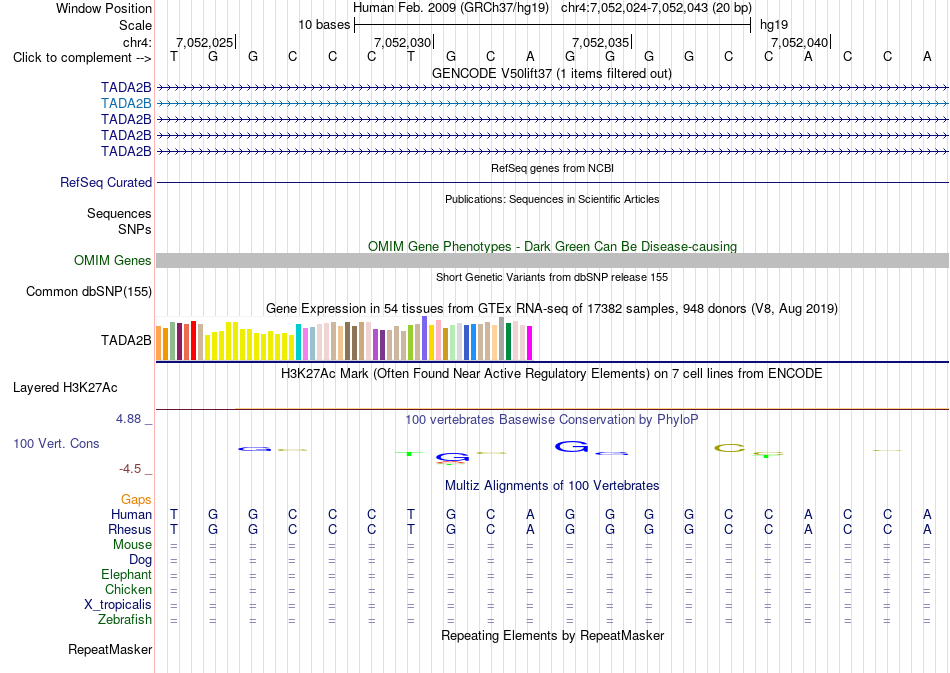Viewport: 950px width, 673px height.
Task: Click the dark green bar in GTEx chart
Action: point(509,342)
